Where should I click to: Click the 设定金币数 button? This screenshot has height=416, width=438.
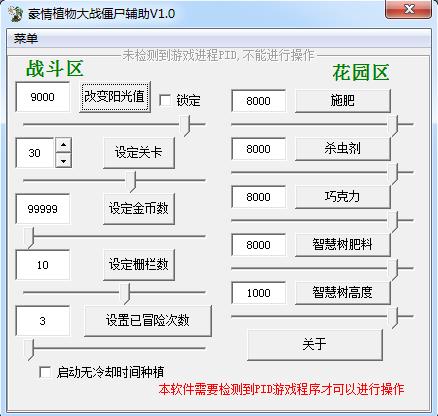[139, 209]
